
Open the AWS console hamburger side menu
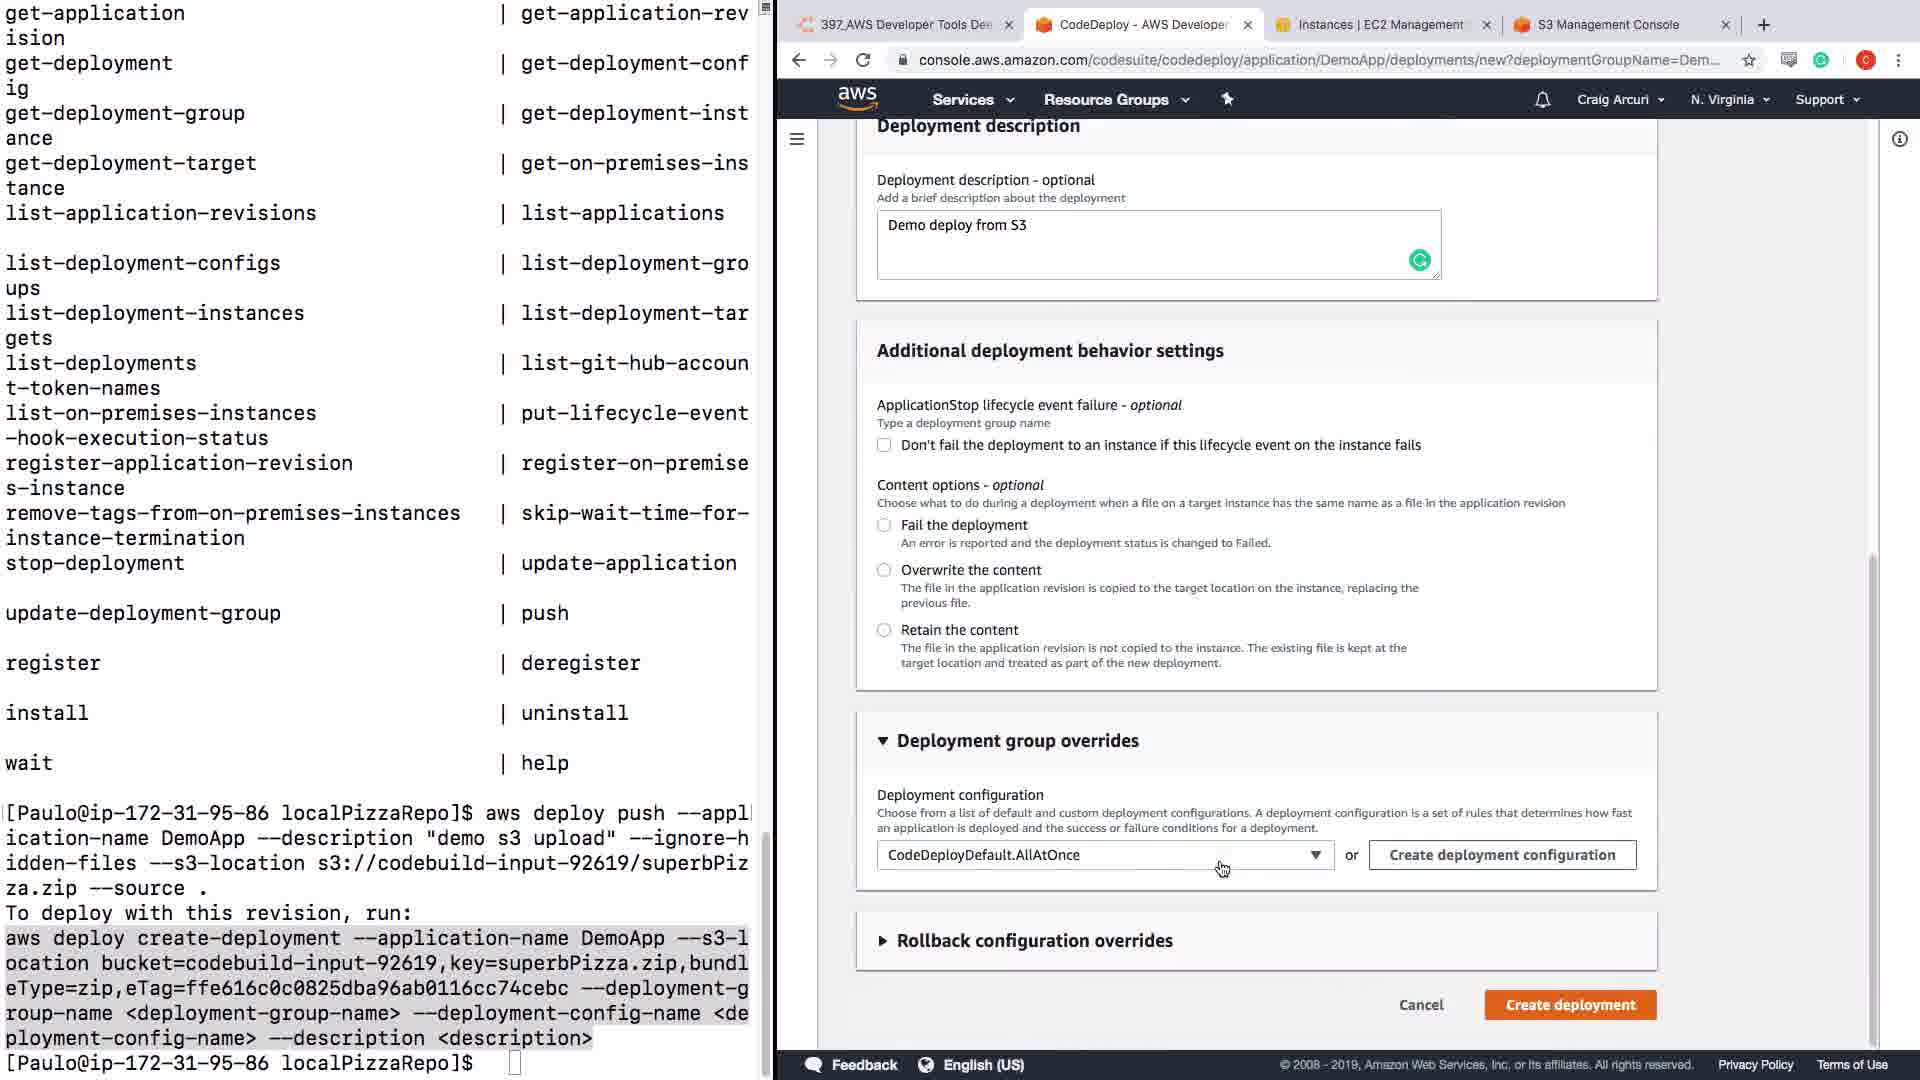pos(797,139)
